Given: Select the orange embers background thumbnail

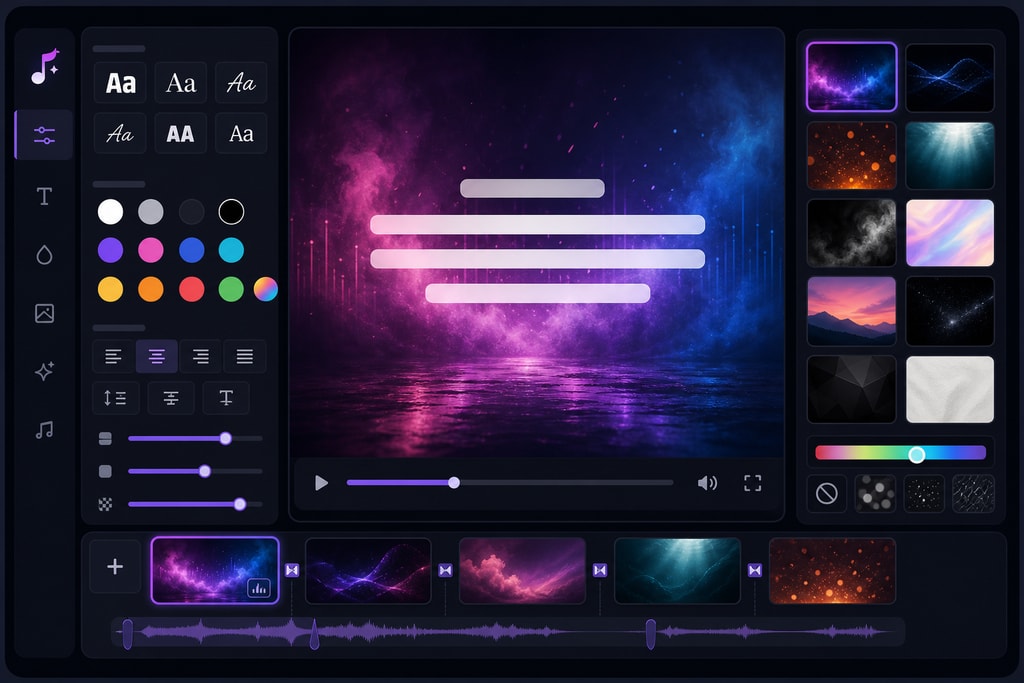Looking at the screenshot, I should click(852, 155).
